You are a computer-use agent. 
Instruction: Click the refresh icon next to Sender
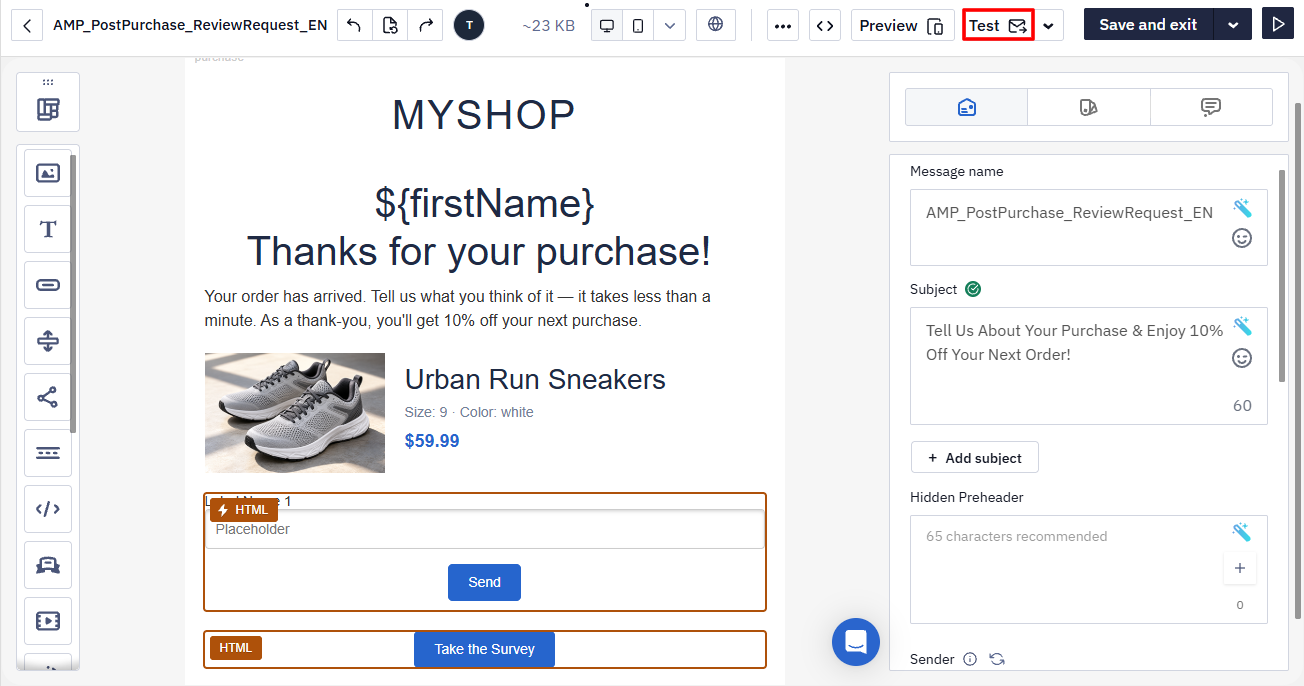click(997, 659)
